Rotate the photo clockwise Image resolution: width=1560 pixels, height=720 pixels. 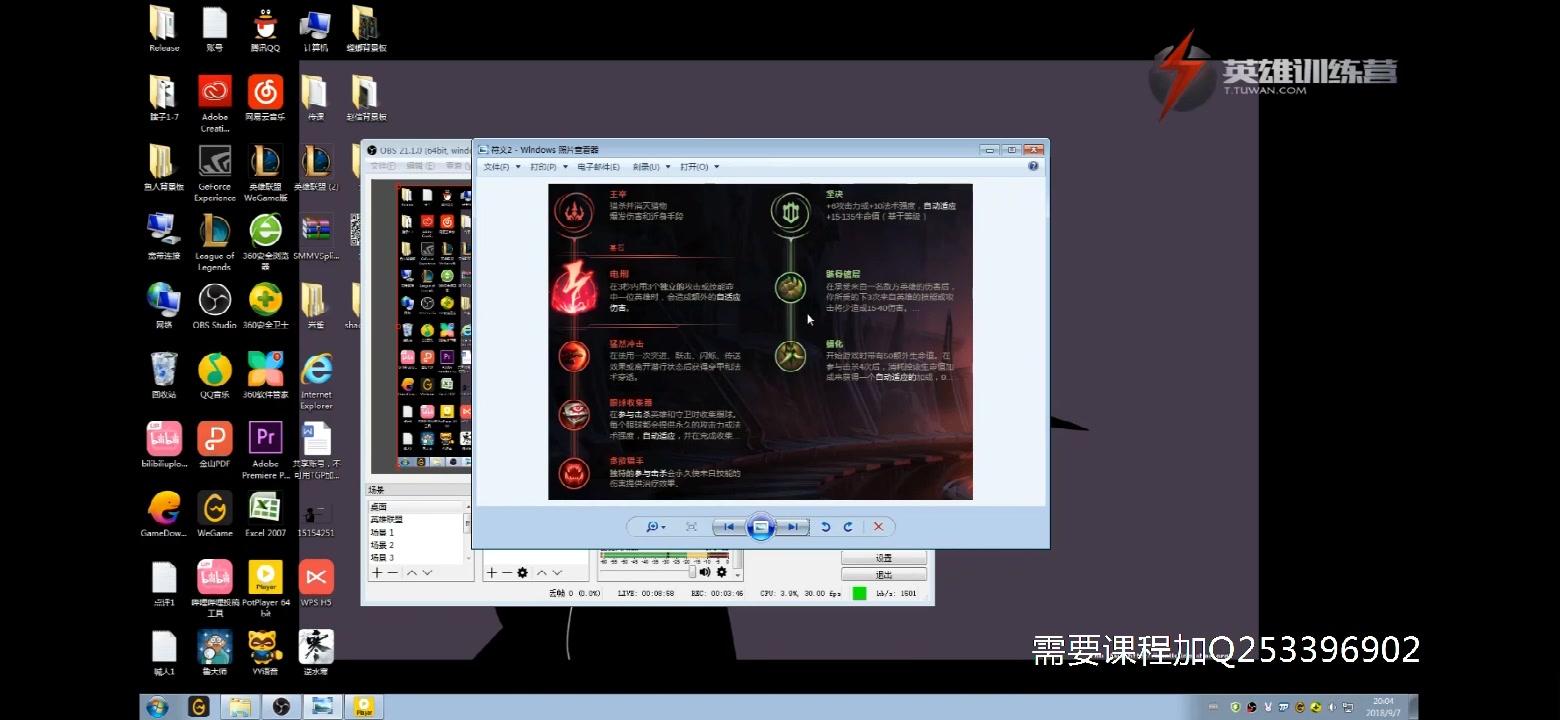tap(848, 527)
